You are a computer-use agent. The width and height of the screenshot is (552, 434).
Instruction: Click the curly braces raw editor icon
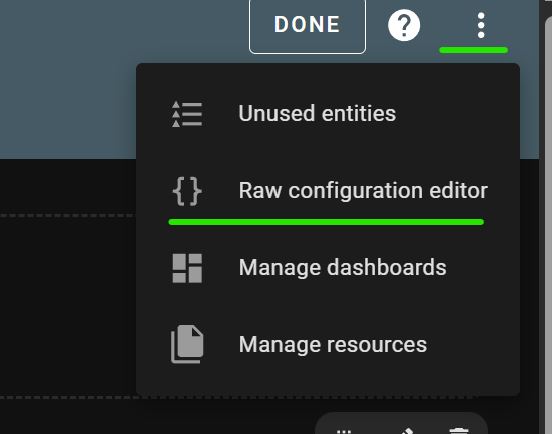[x=187, y=191]
